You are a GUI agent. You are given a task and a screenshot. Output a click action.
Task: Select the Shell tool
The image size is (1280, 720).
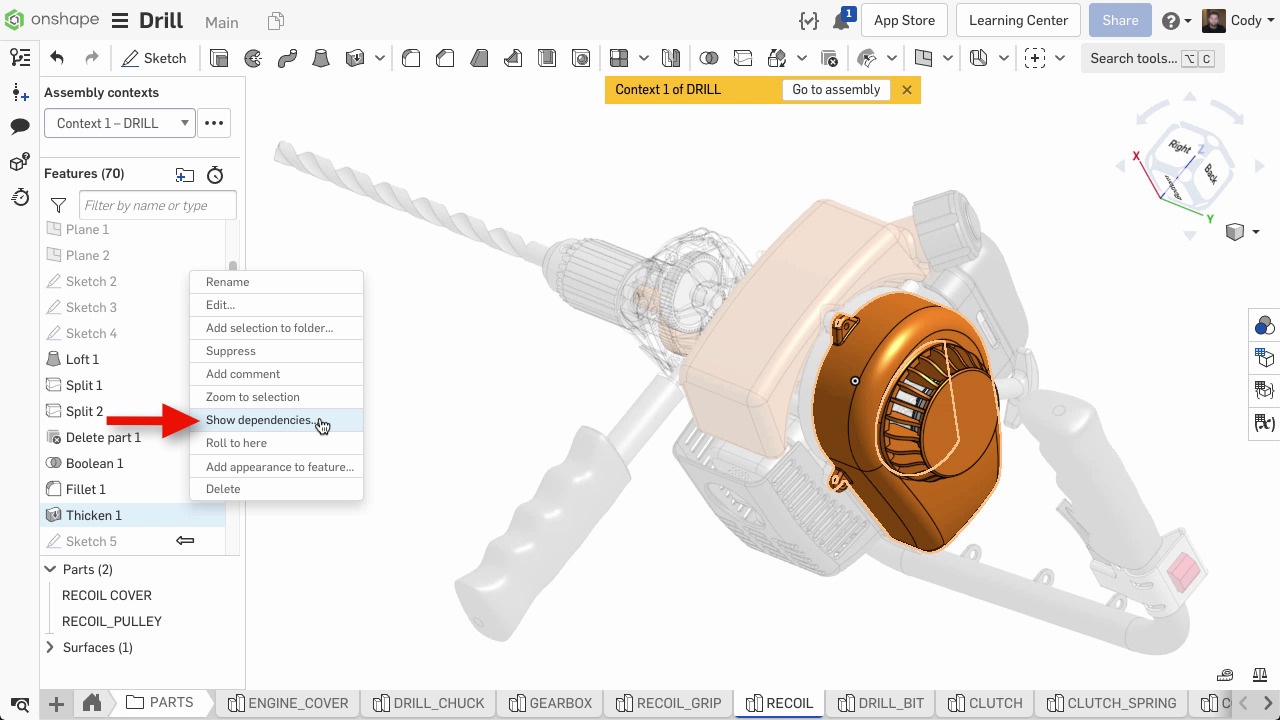point(547,58)
